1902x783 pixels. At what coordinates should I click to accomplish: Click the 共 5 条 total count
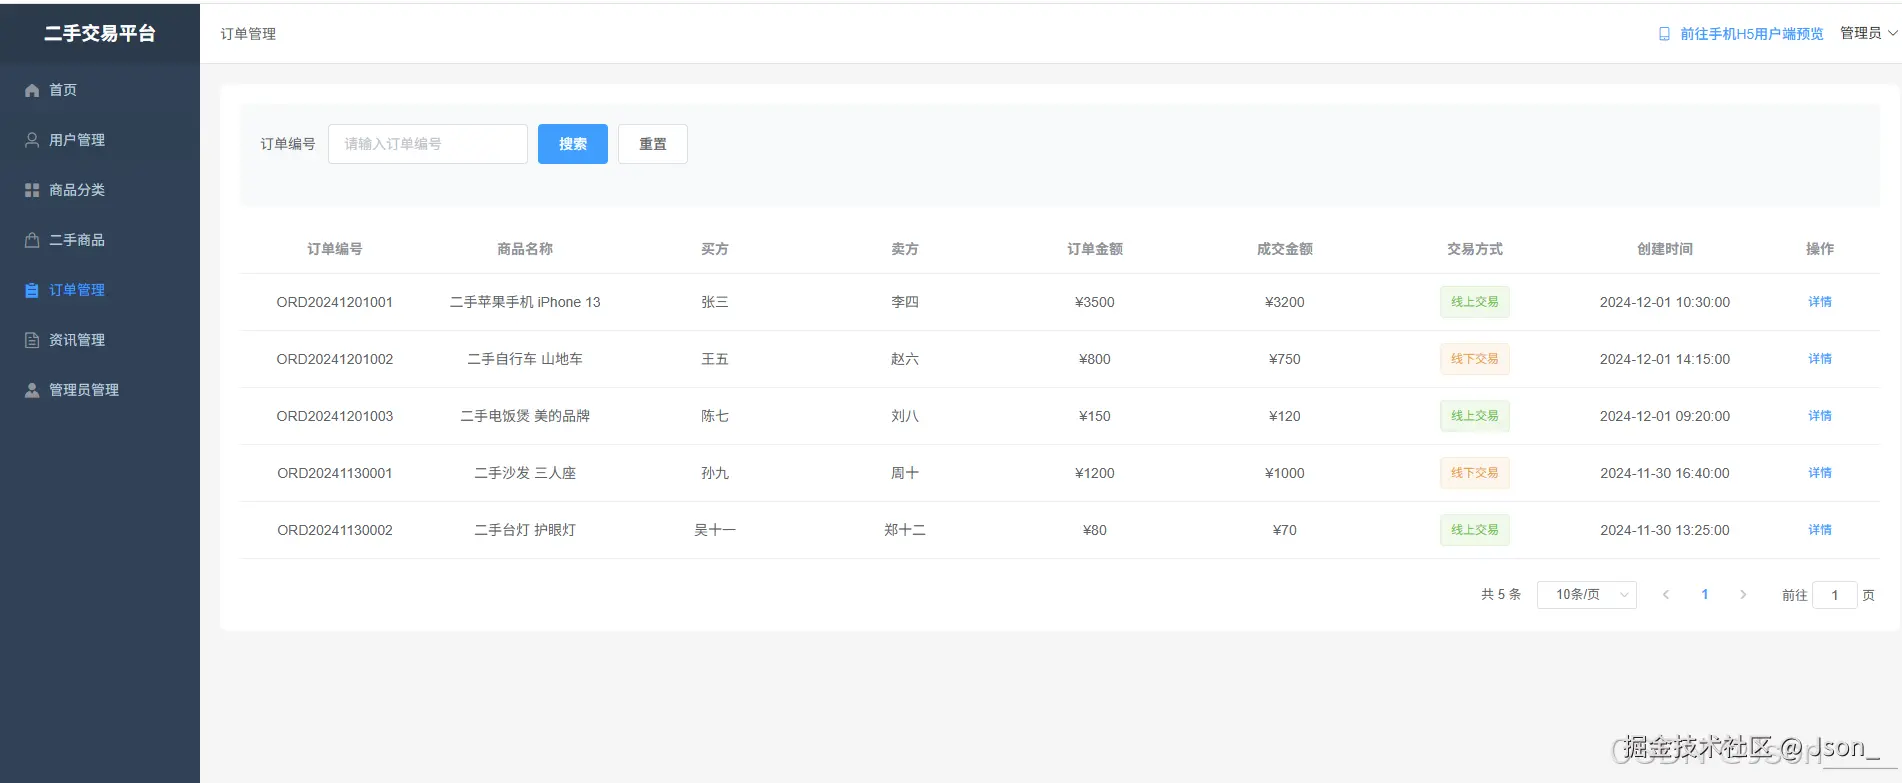point(1501,595)
